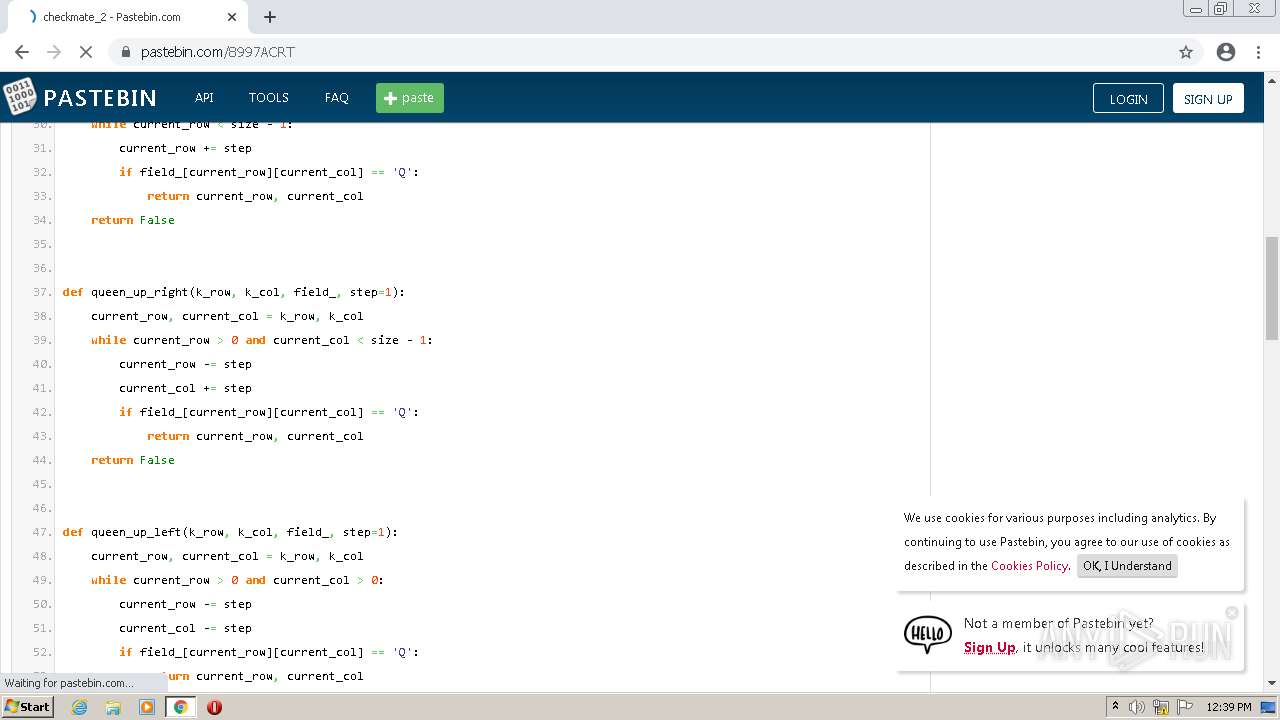Image resolution: width=1280 pixels, height=720 pixels.
Task: Click the return statement on line 33
Action: [x=255, y=196]
